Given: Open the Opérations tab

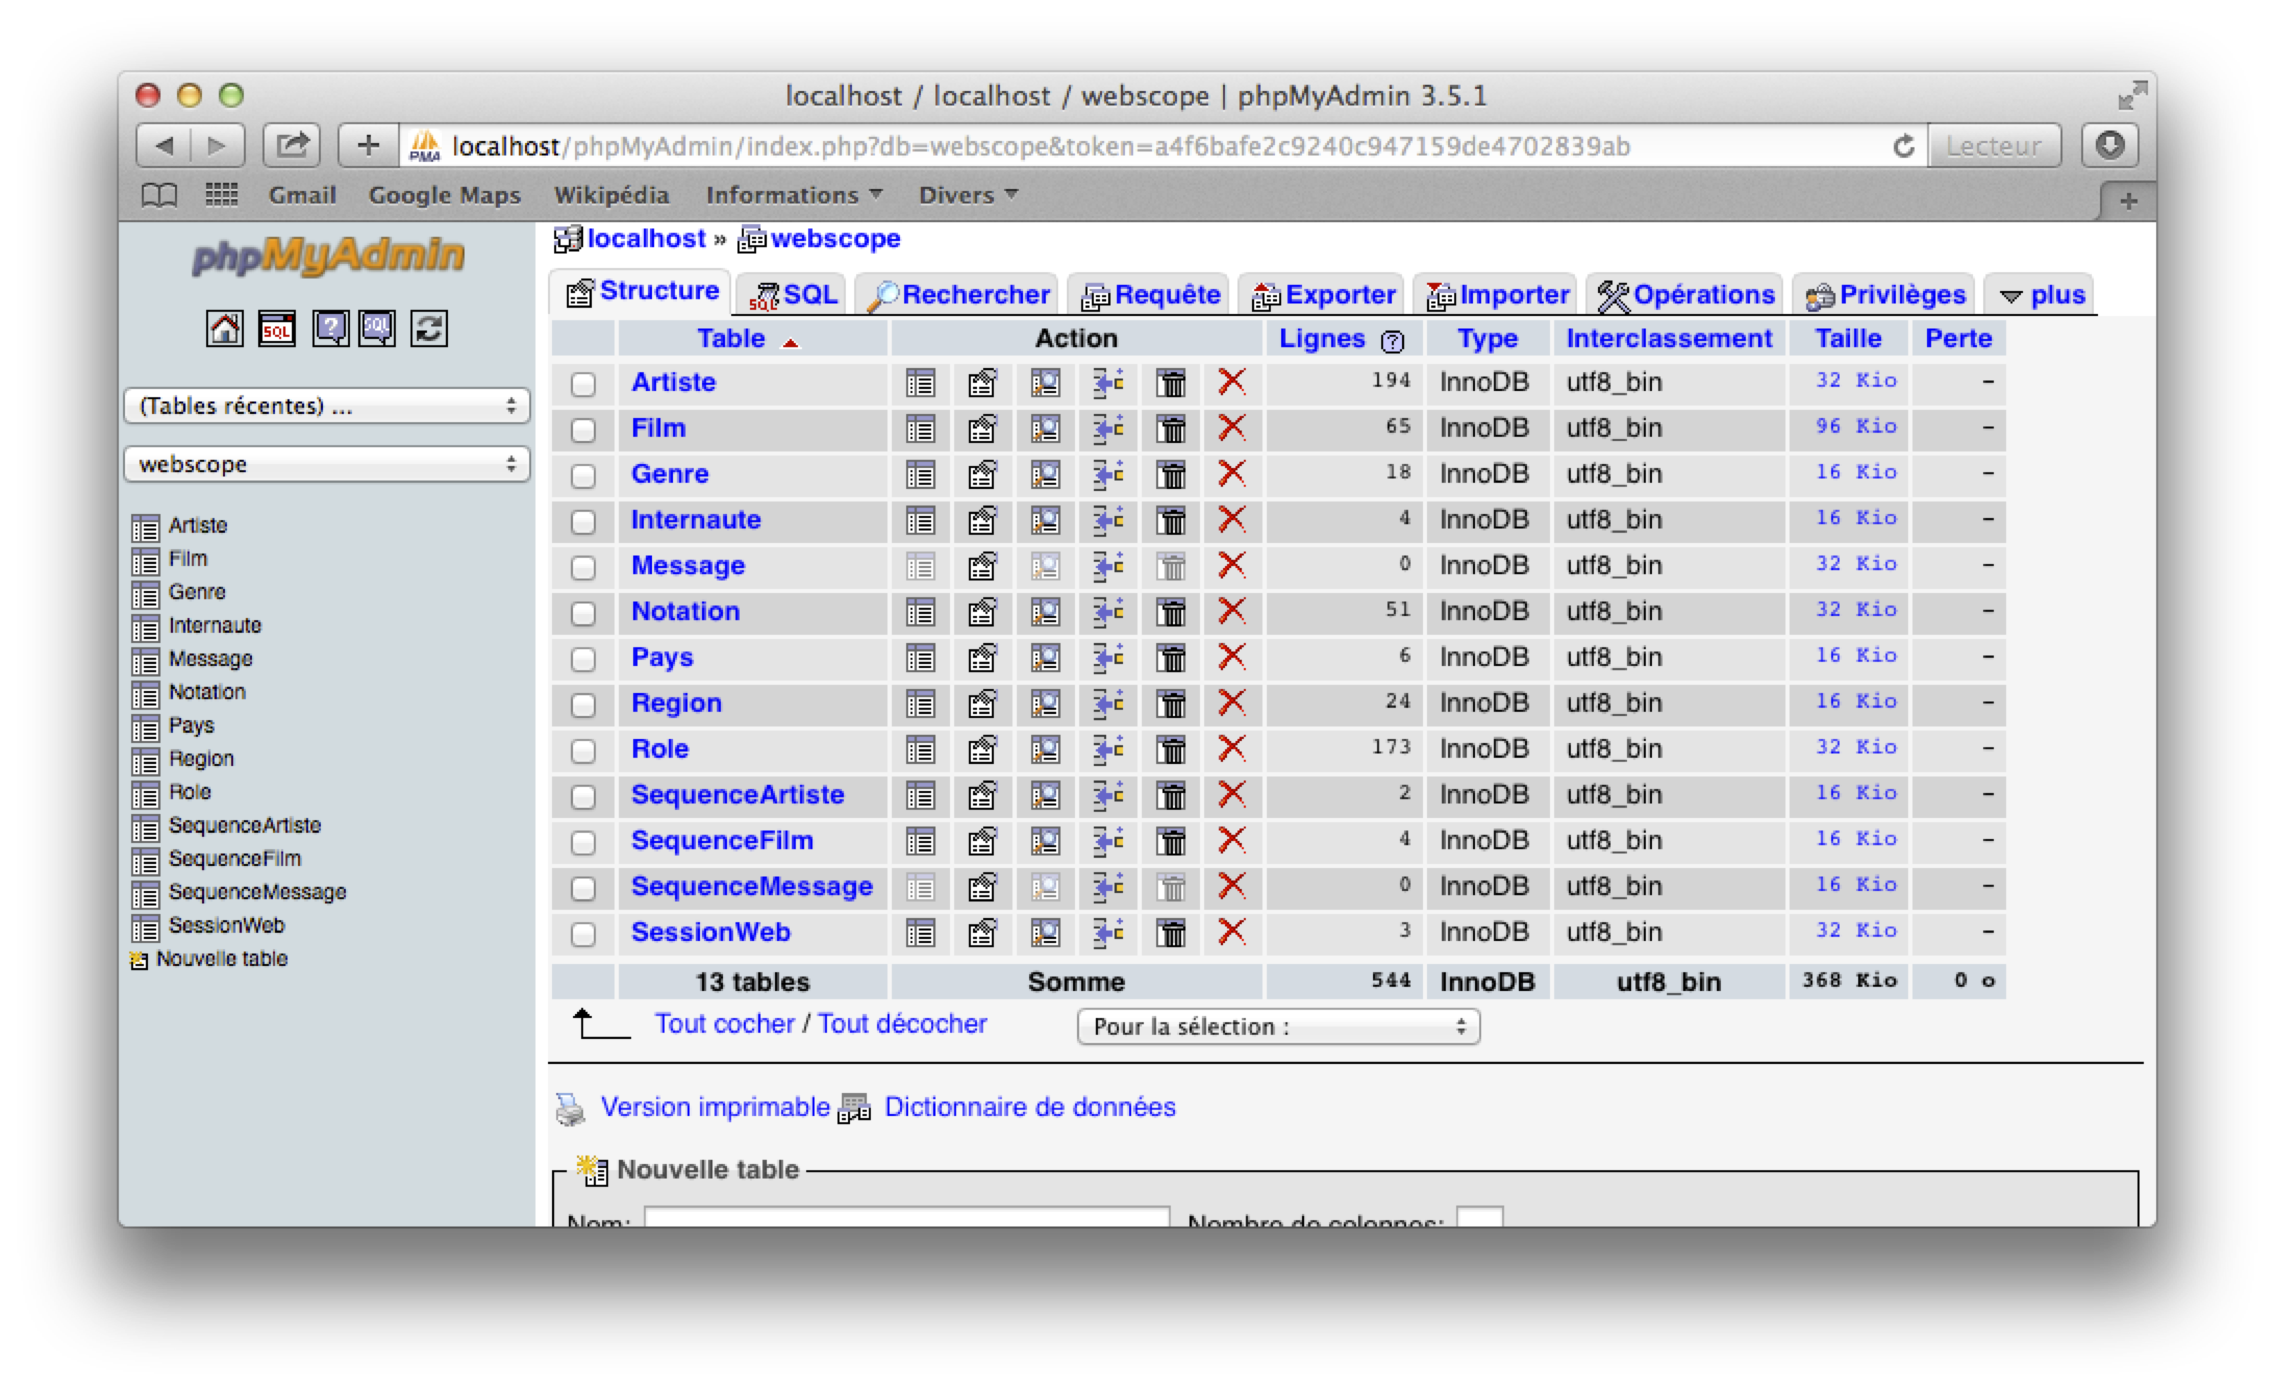Looking at the screenshot, I should pos(1685,295).
